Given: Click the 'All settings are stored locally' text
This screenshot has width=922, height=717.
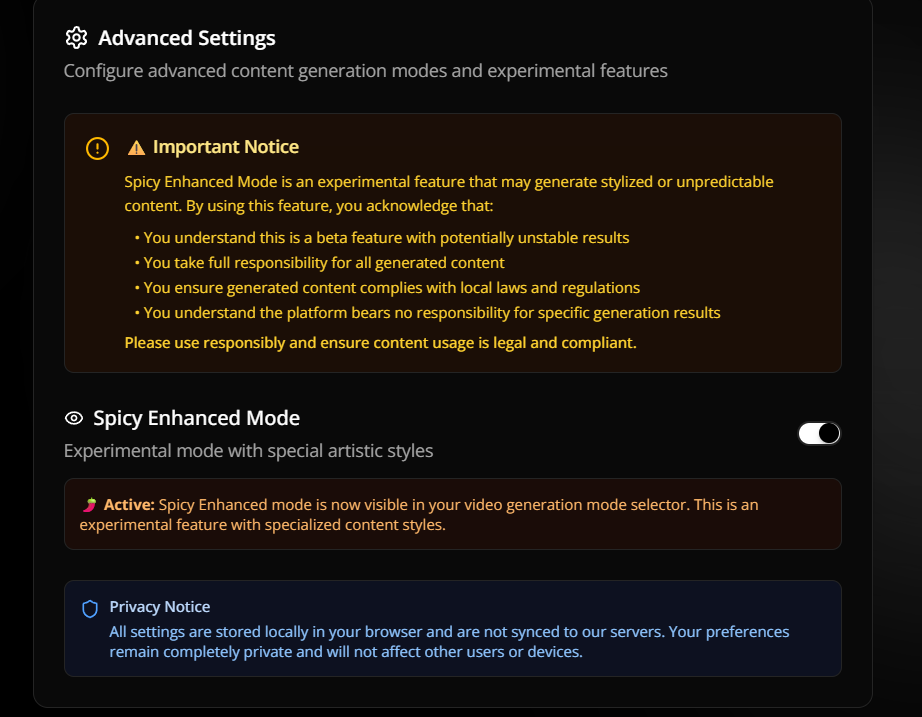Looking at the screenshot, I should (449, 642).
